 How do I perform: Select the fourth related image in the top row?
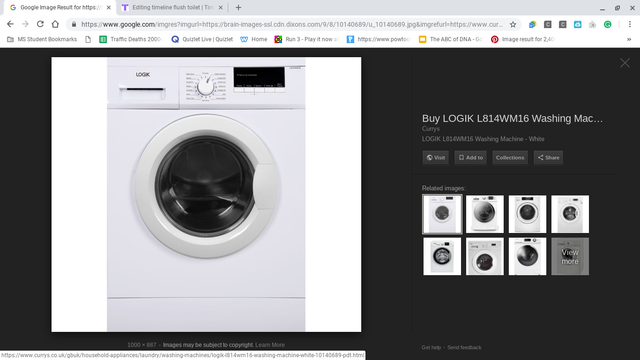click(570, 214)
